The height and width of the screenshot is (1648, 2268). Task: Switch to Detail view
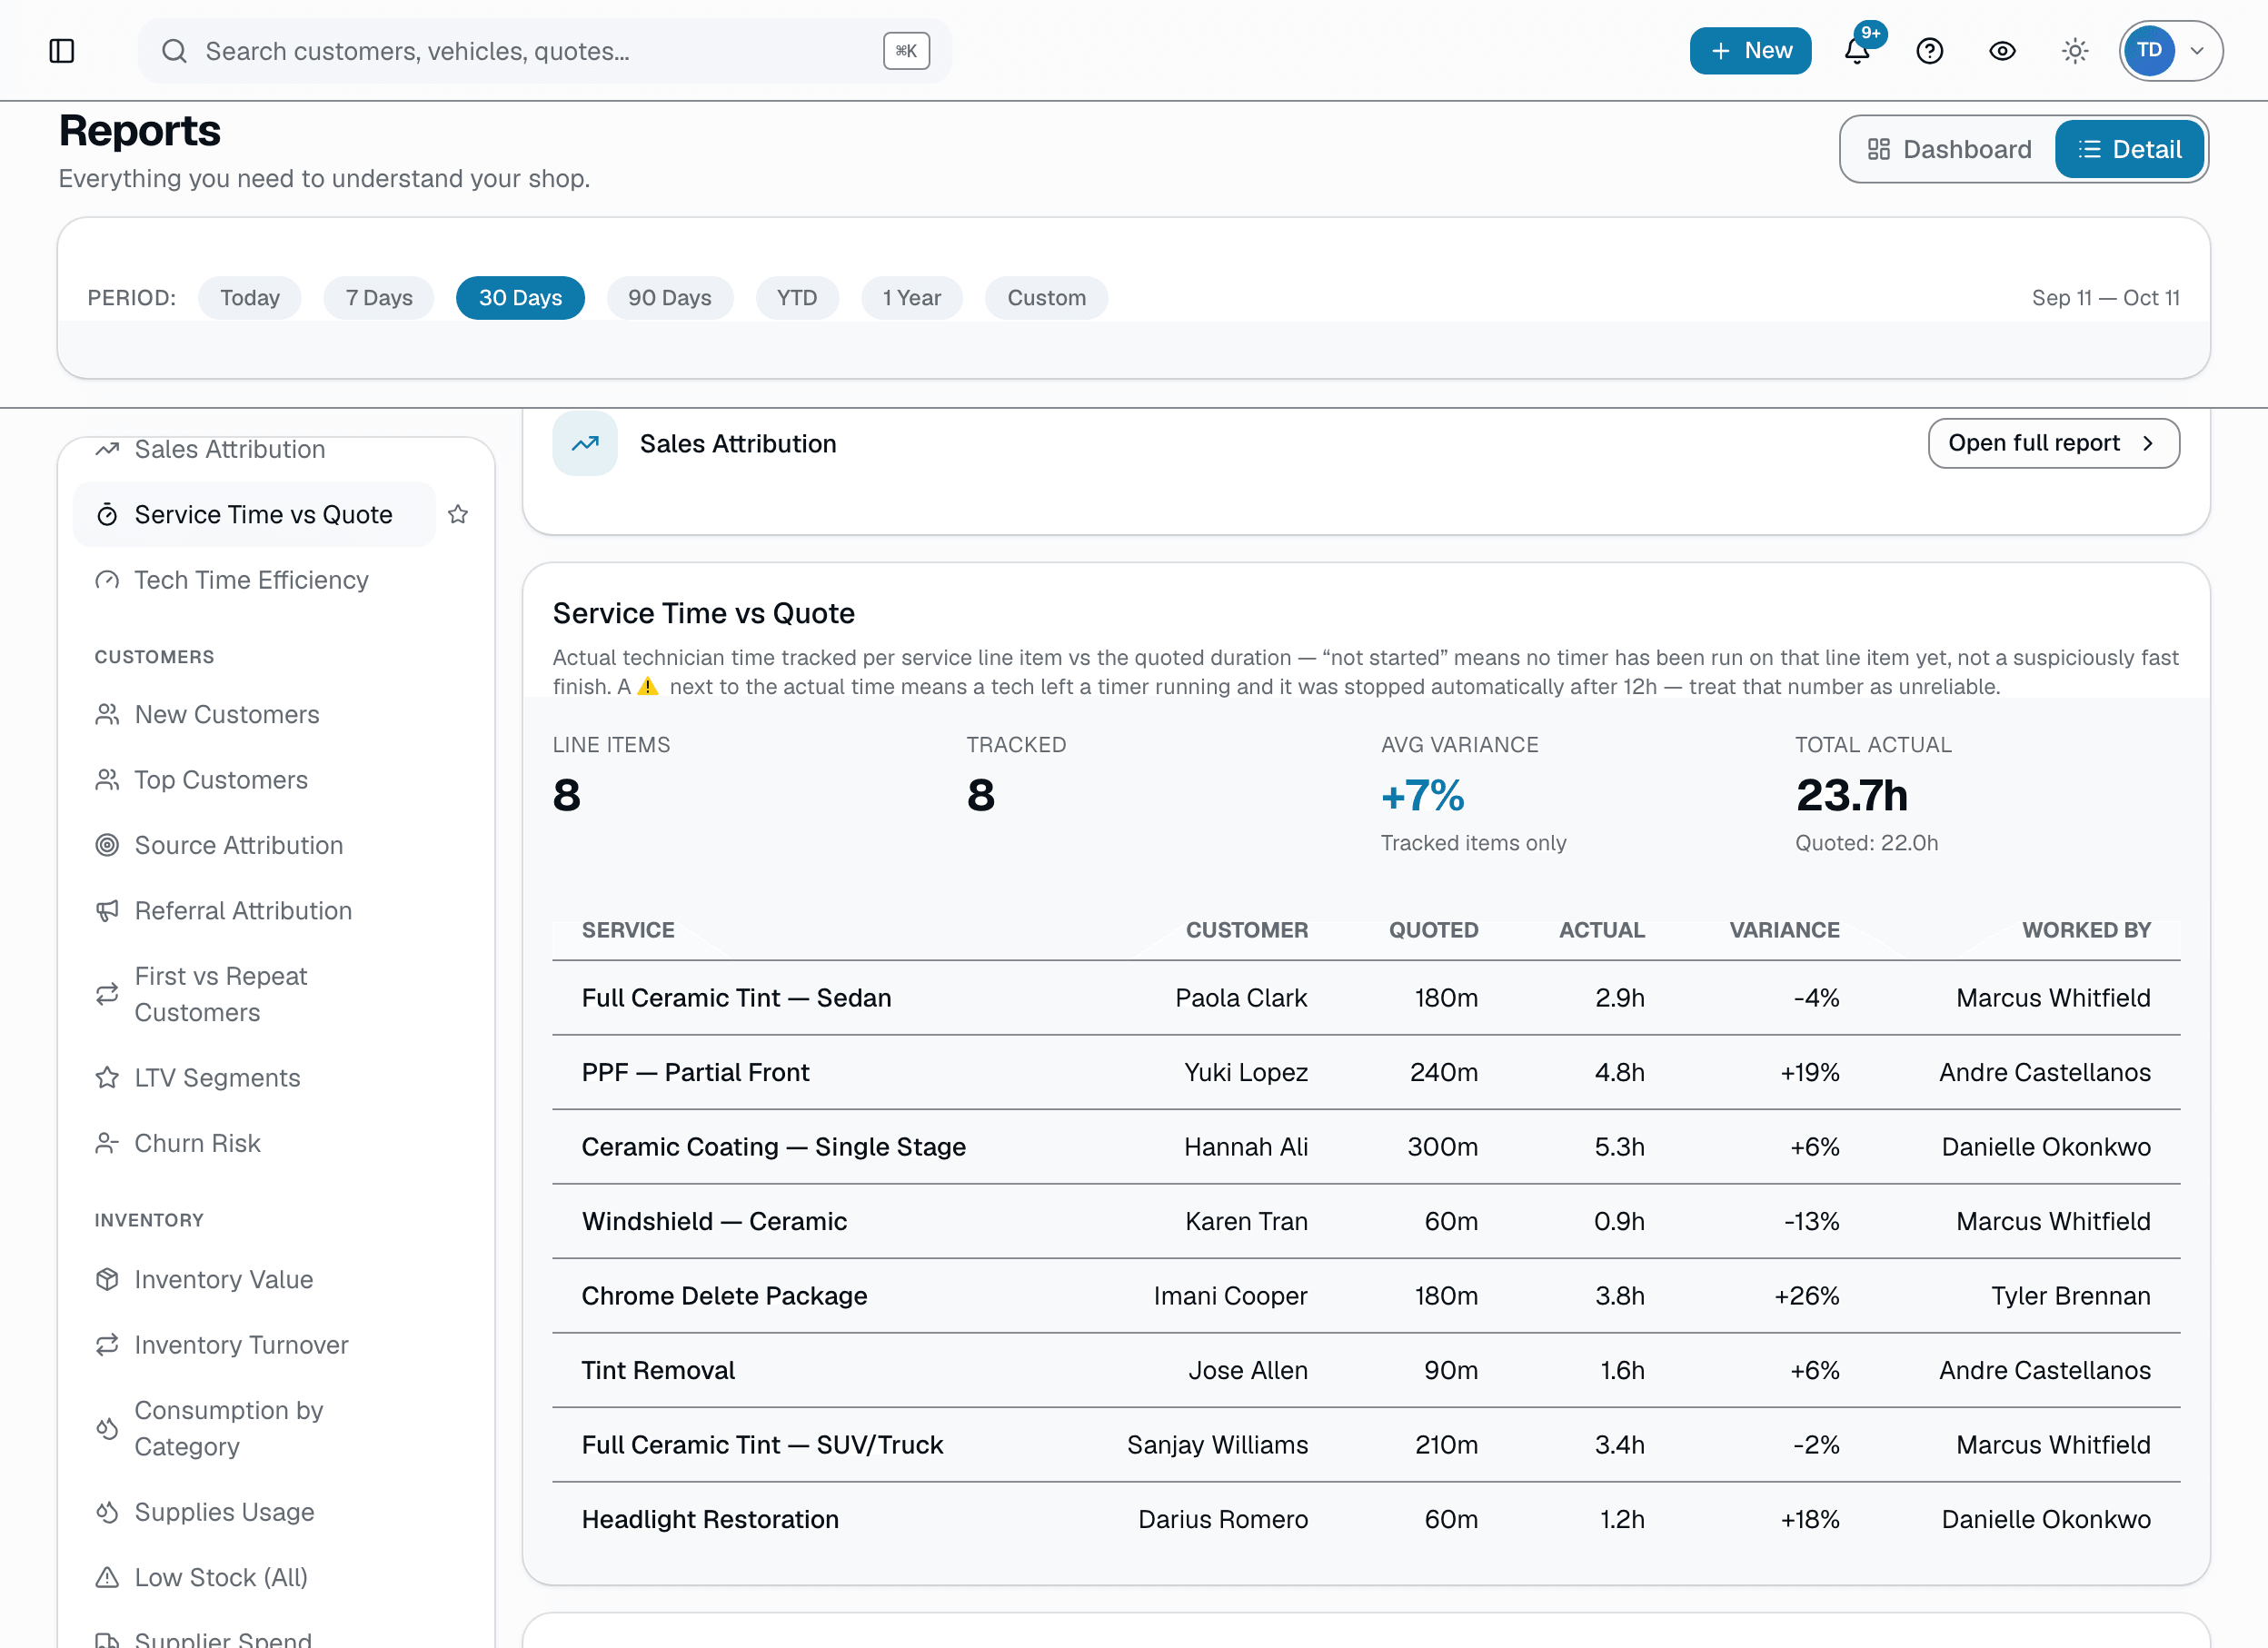pyautogui.click(x=2129, y=149)
